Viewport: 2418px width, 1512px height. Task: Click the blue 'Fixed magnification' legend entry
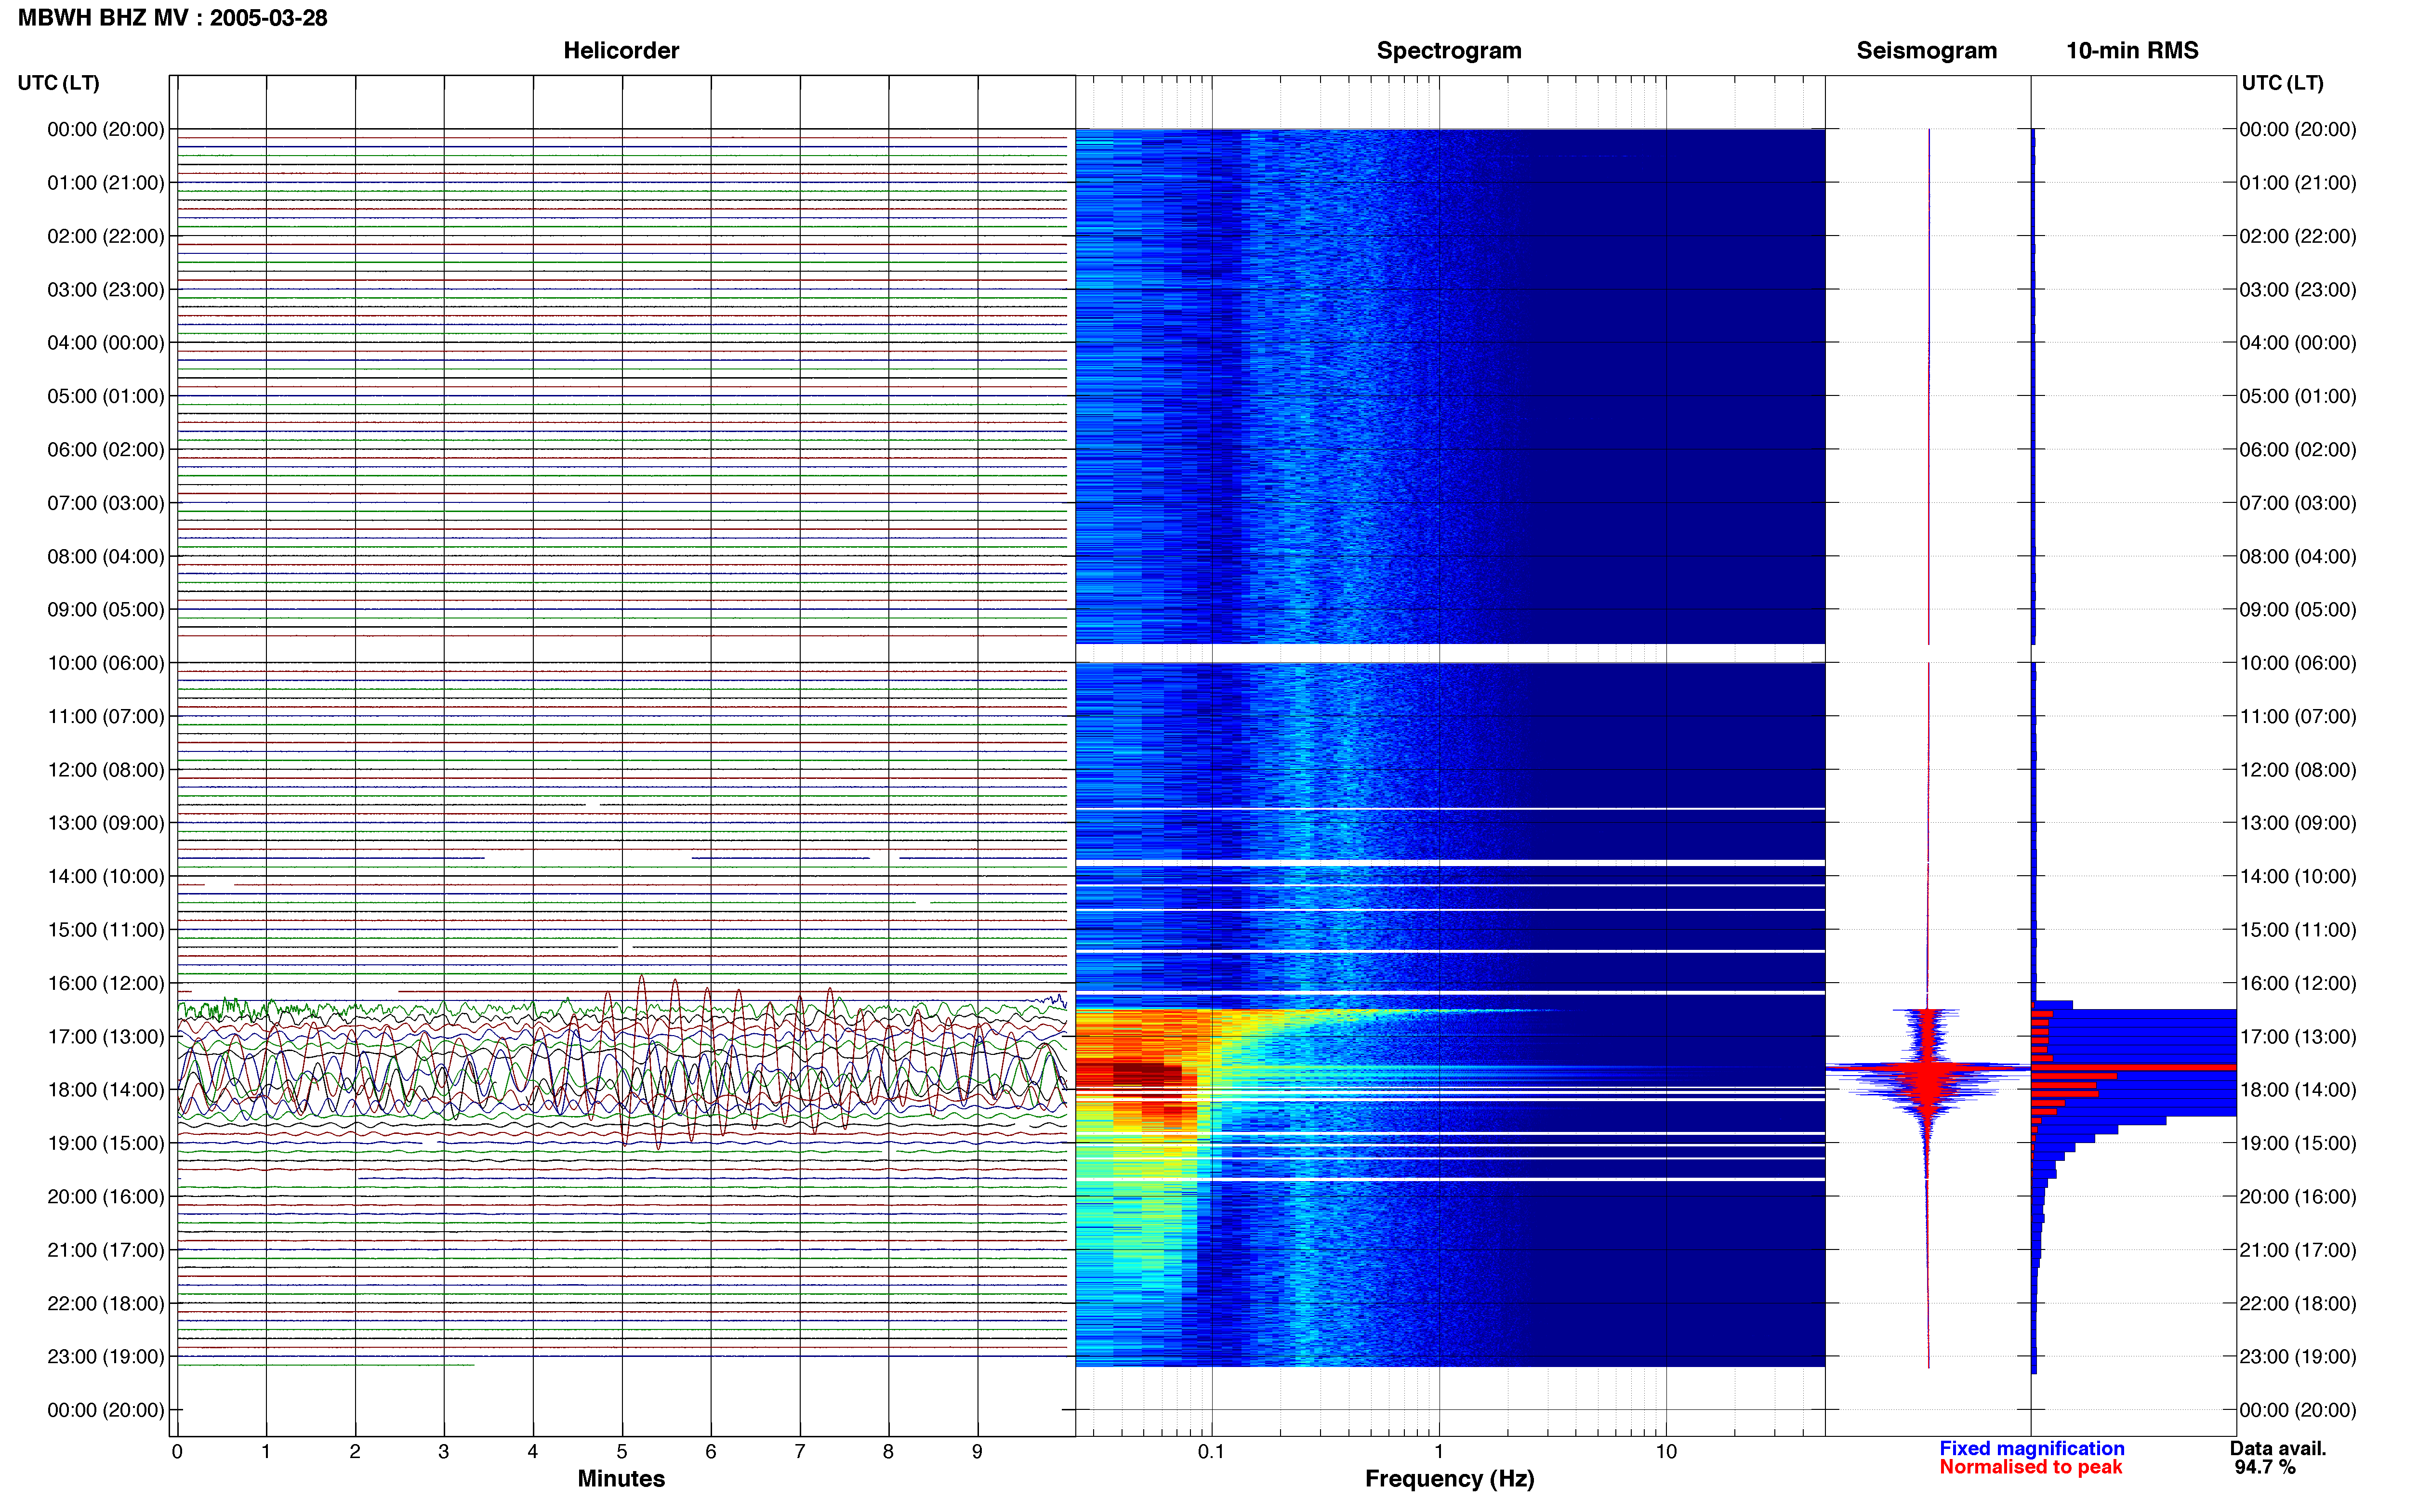tap(2031, 1448)
